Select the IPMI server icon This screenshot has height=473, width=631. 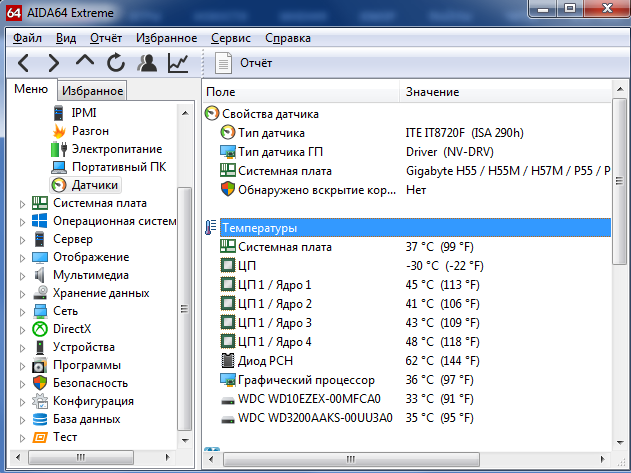(x=58, y=113)
